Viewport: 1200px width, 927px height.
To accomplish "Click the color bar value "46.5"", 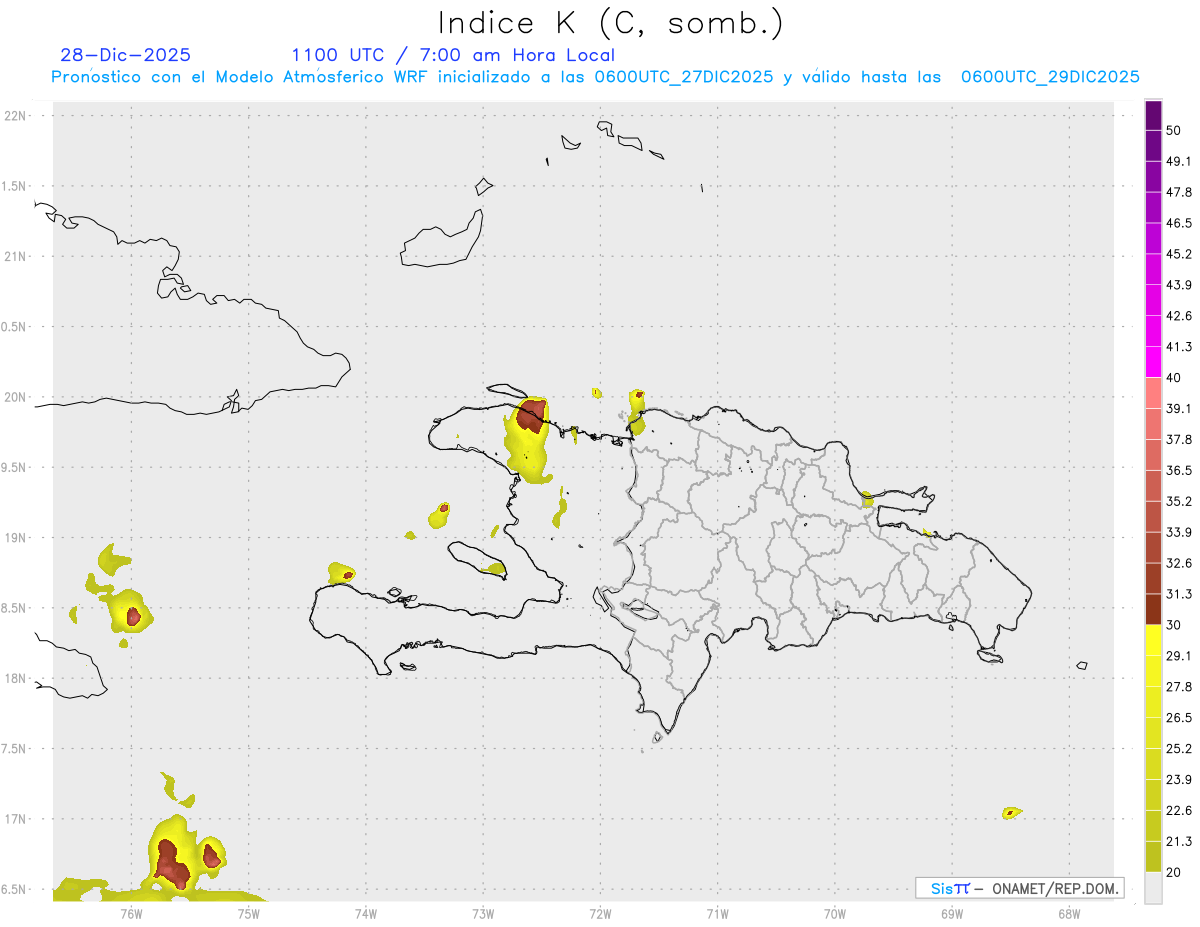I will point(1179,223).
